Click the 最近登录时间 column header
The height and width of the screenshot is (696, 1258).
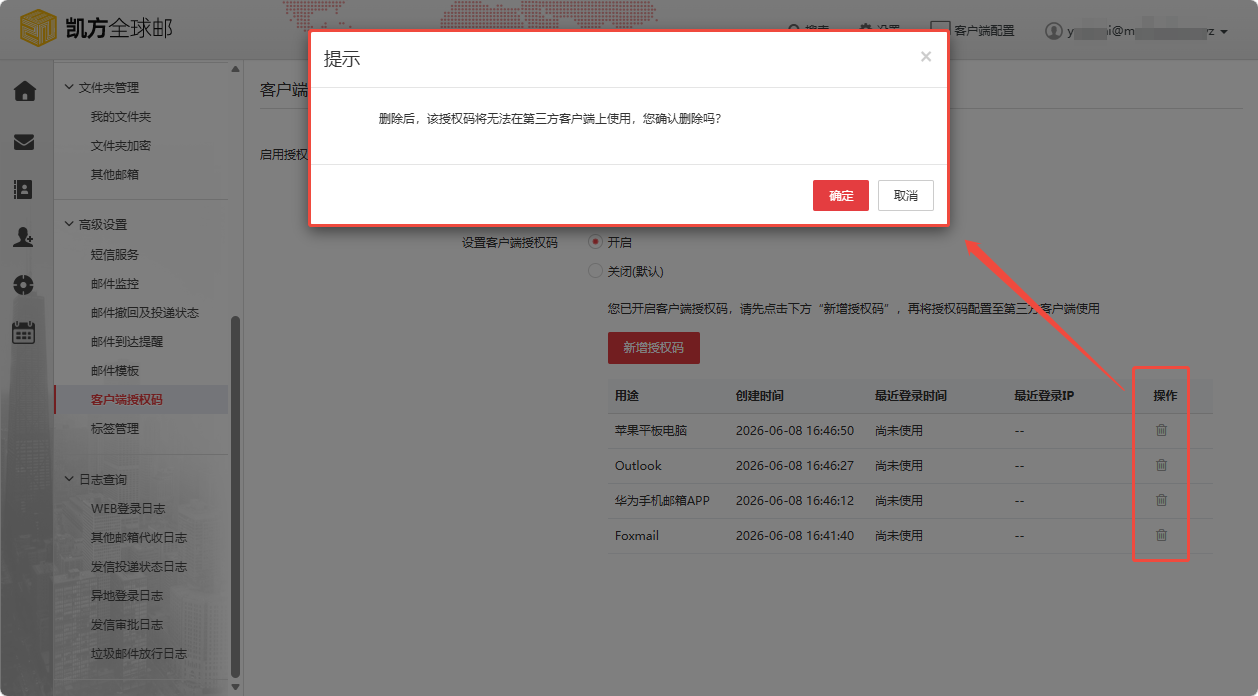(911, 396)
